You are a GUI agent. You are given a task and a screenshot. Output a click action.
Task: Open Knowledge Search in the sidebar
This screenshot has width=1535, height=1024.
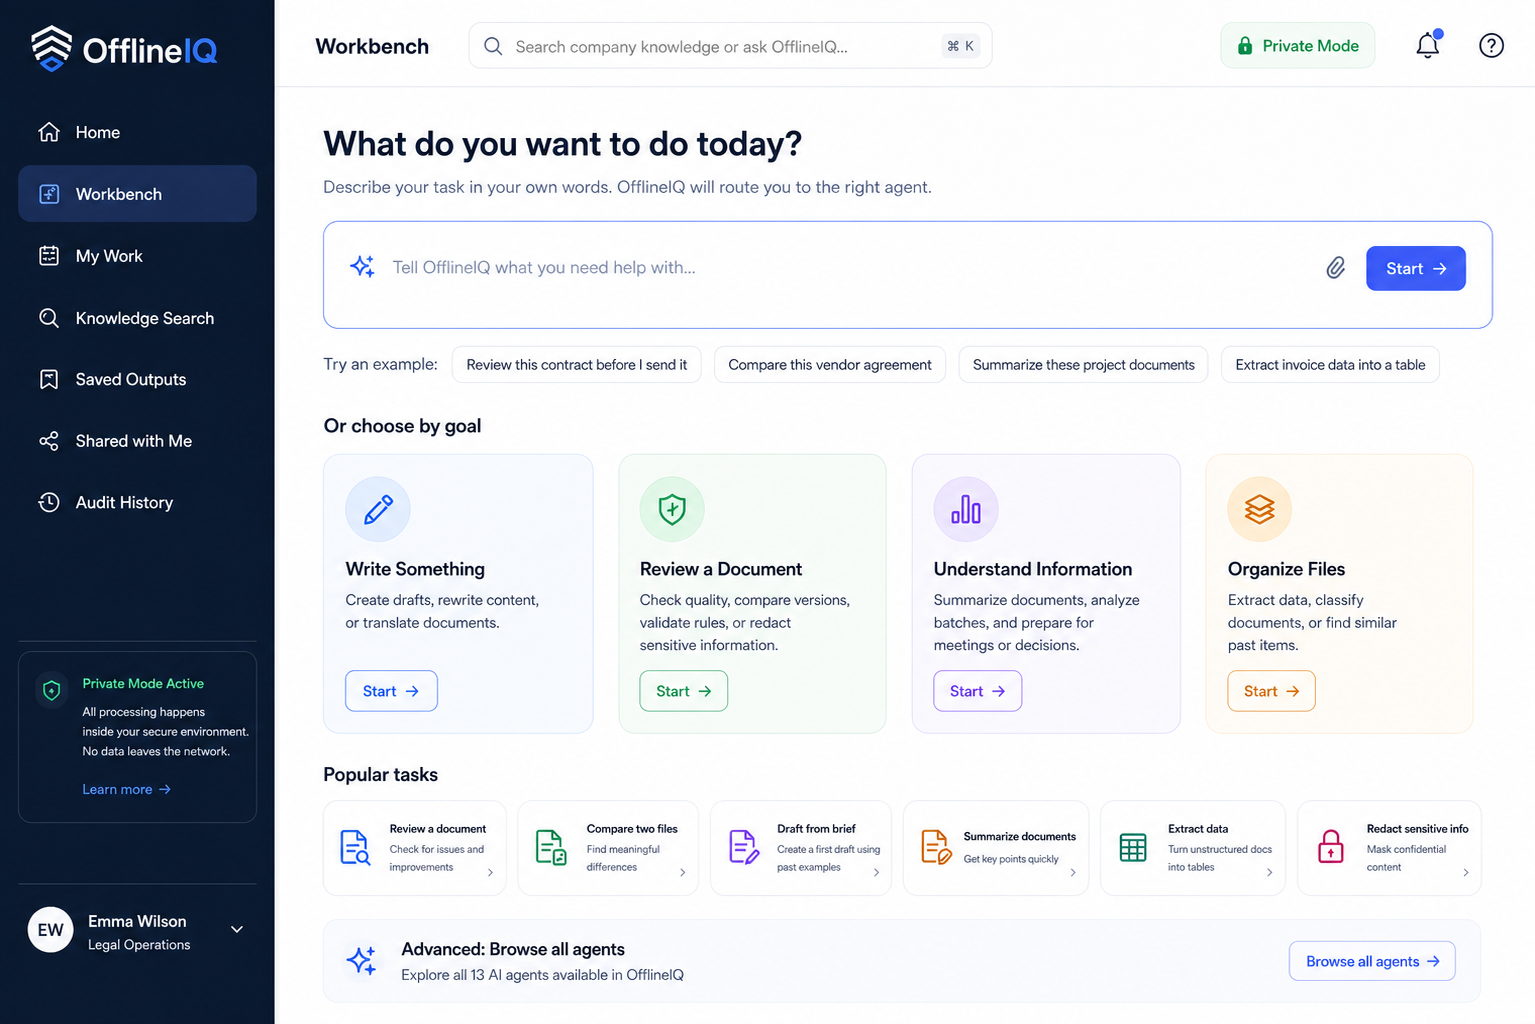click(137, 318)
